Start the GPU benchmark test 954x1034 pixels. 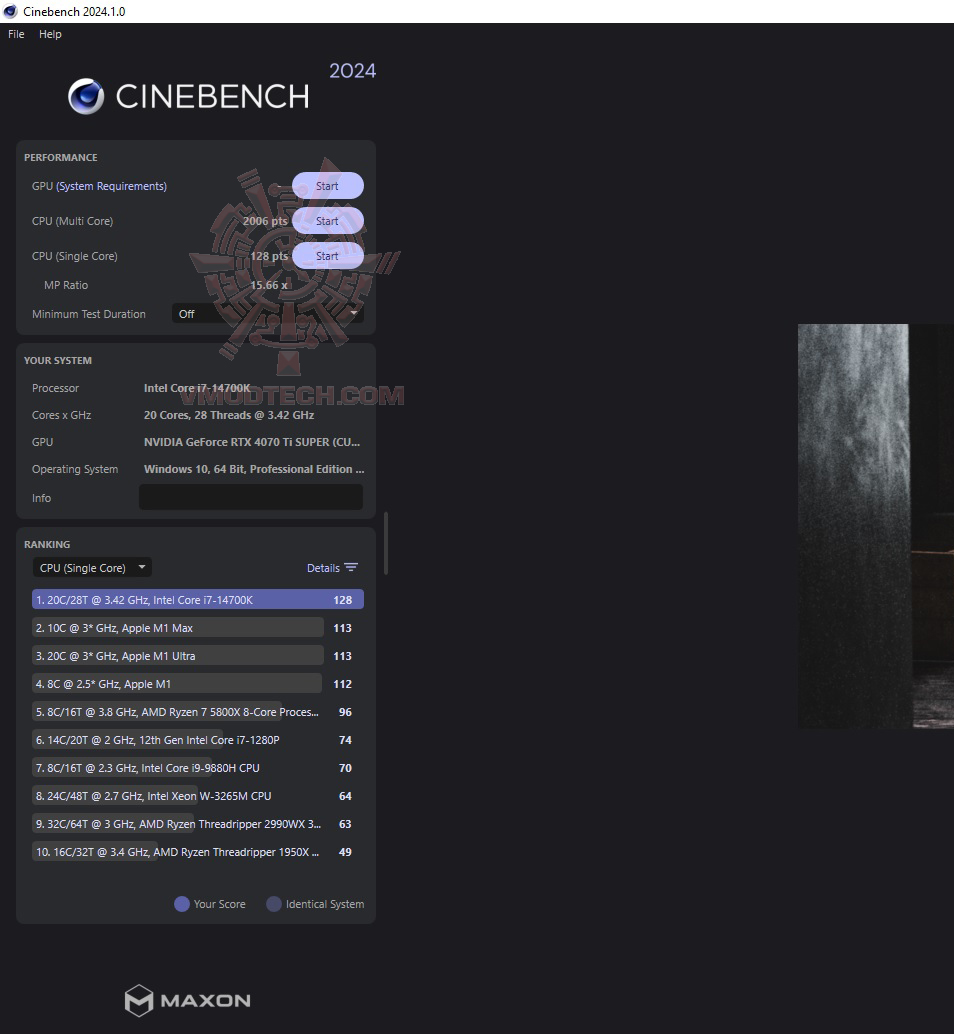coord(328,186)
